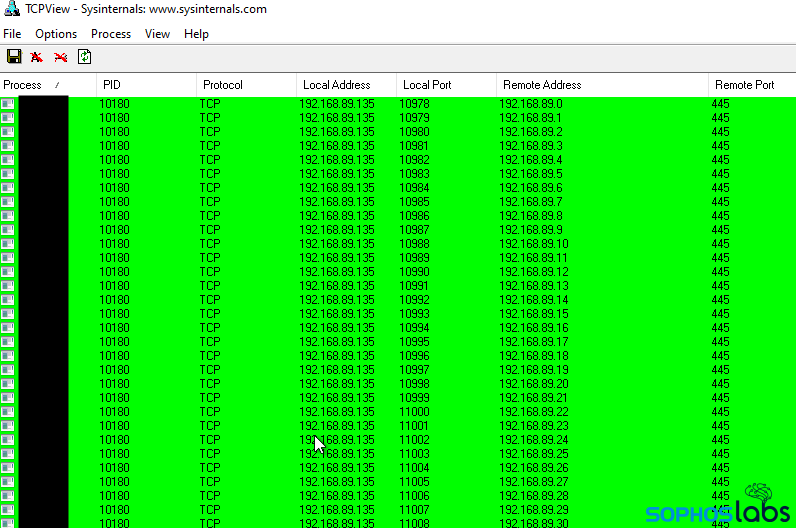Click process icon in row with local port 10989
Viewport: 796px width, 528px height.
tap(8, 258)
